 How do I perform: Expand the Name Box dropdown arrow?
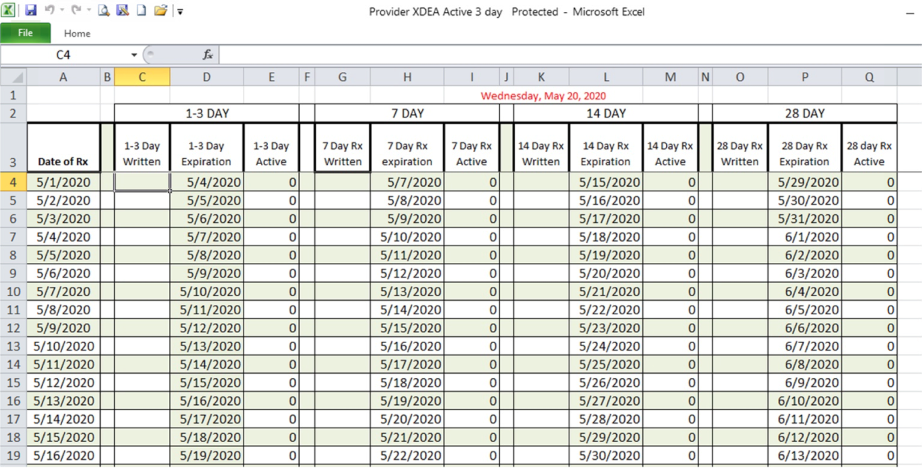(x=134, y=55)
